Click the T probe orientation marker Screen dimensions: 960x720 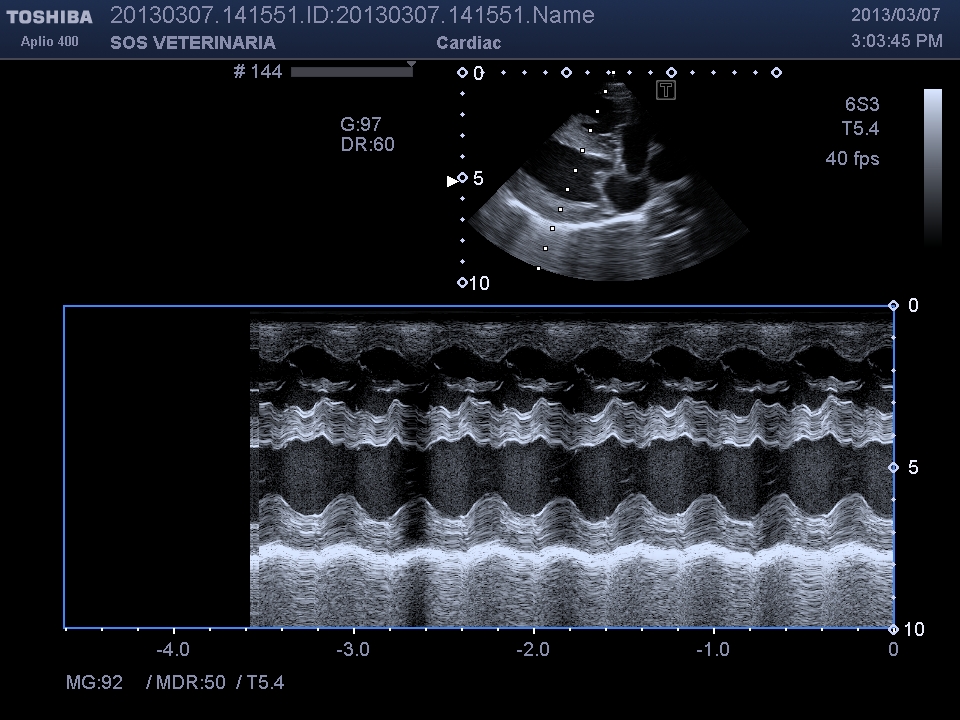[666, 91]
